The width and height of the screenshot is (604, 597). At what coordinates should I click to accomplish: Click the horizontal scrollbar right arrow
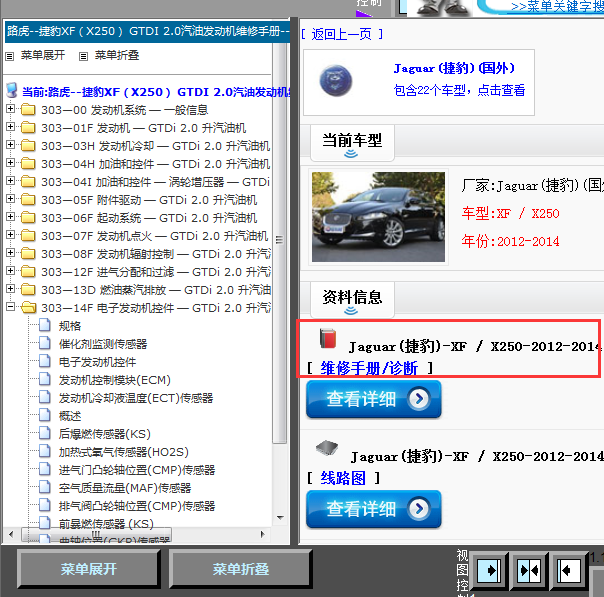pyautogui.click(x=262, y=534)
